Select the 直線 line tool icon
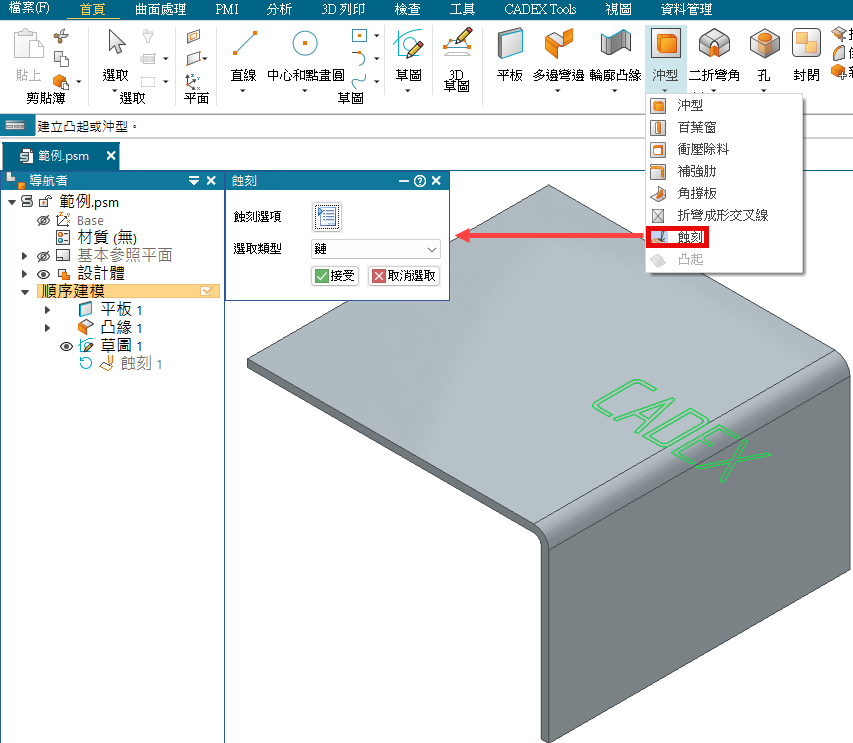 click(x=243, y=46)
